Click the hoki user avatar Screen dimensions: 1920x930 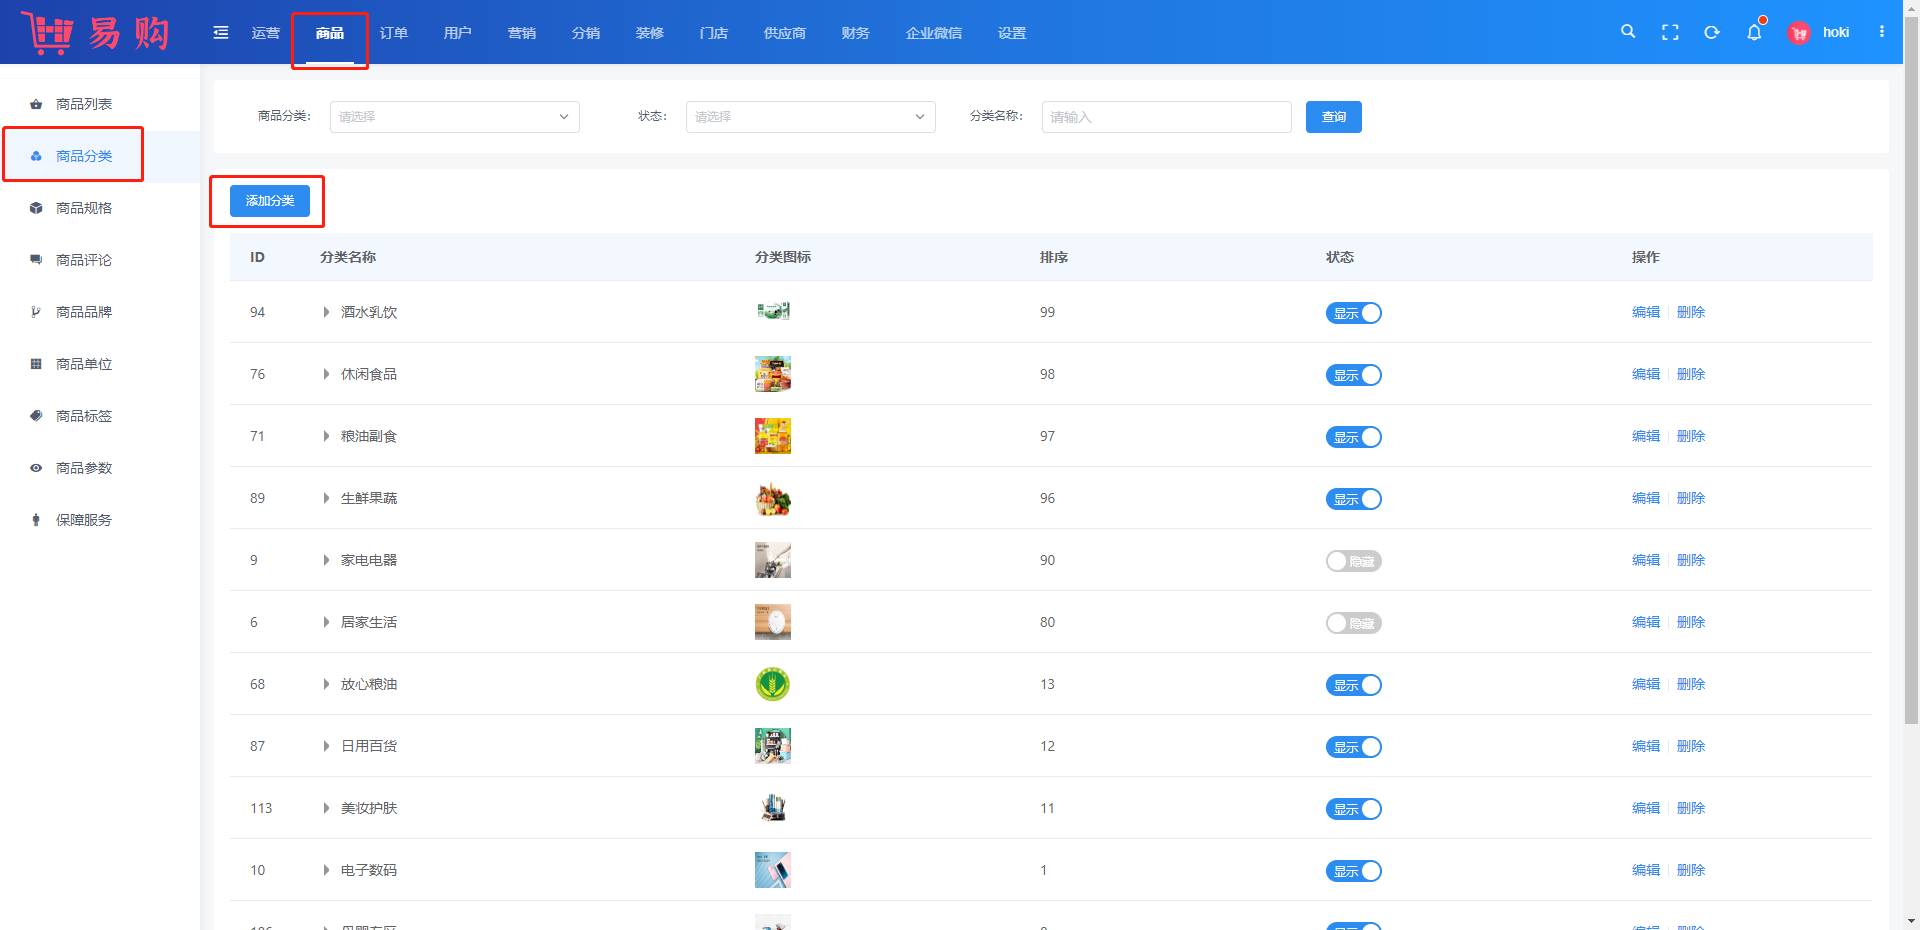pyautogui.click(x=1799, y=33)
